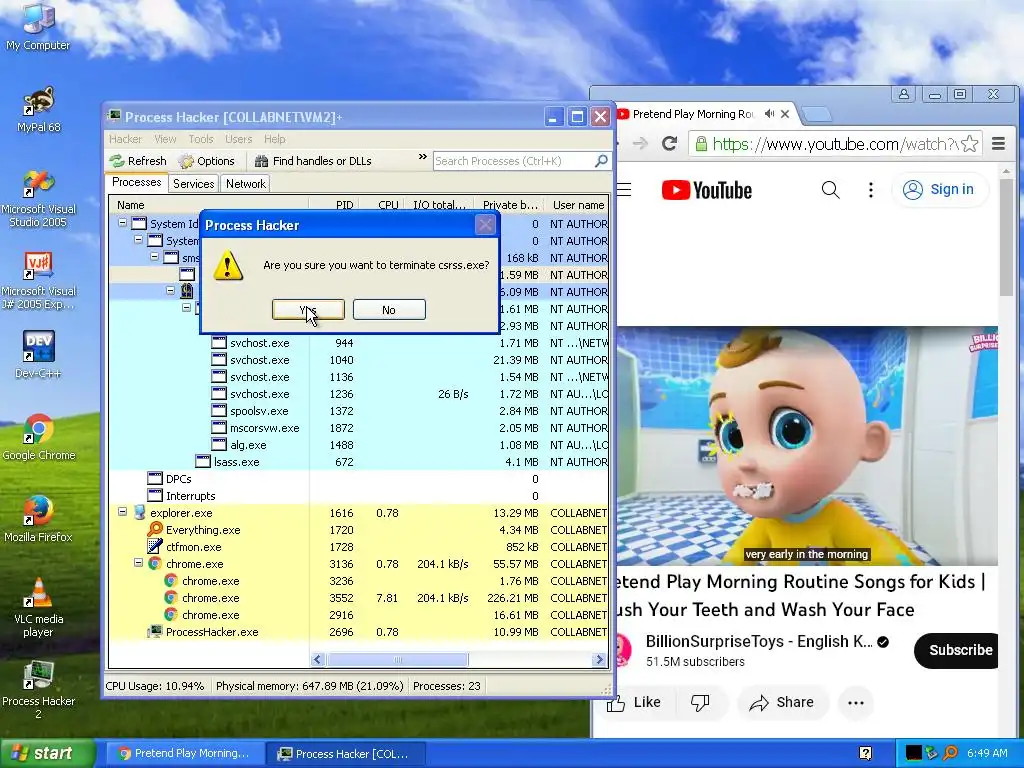Select the ProcessHacker.exe process row
Viewport: 1024px width, 768px height.
(358, 632)
